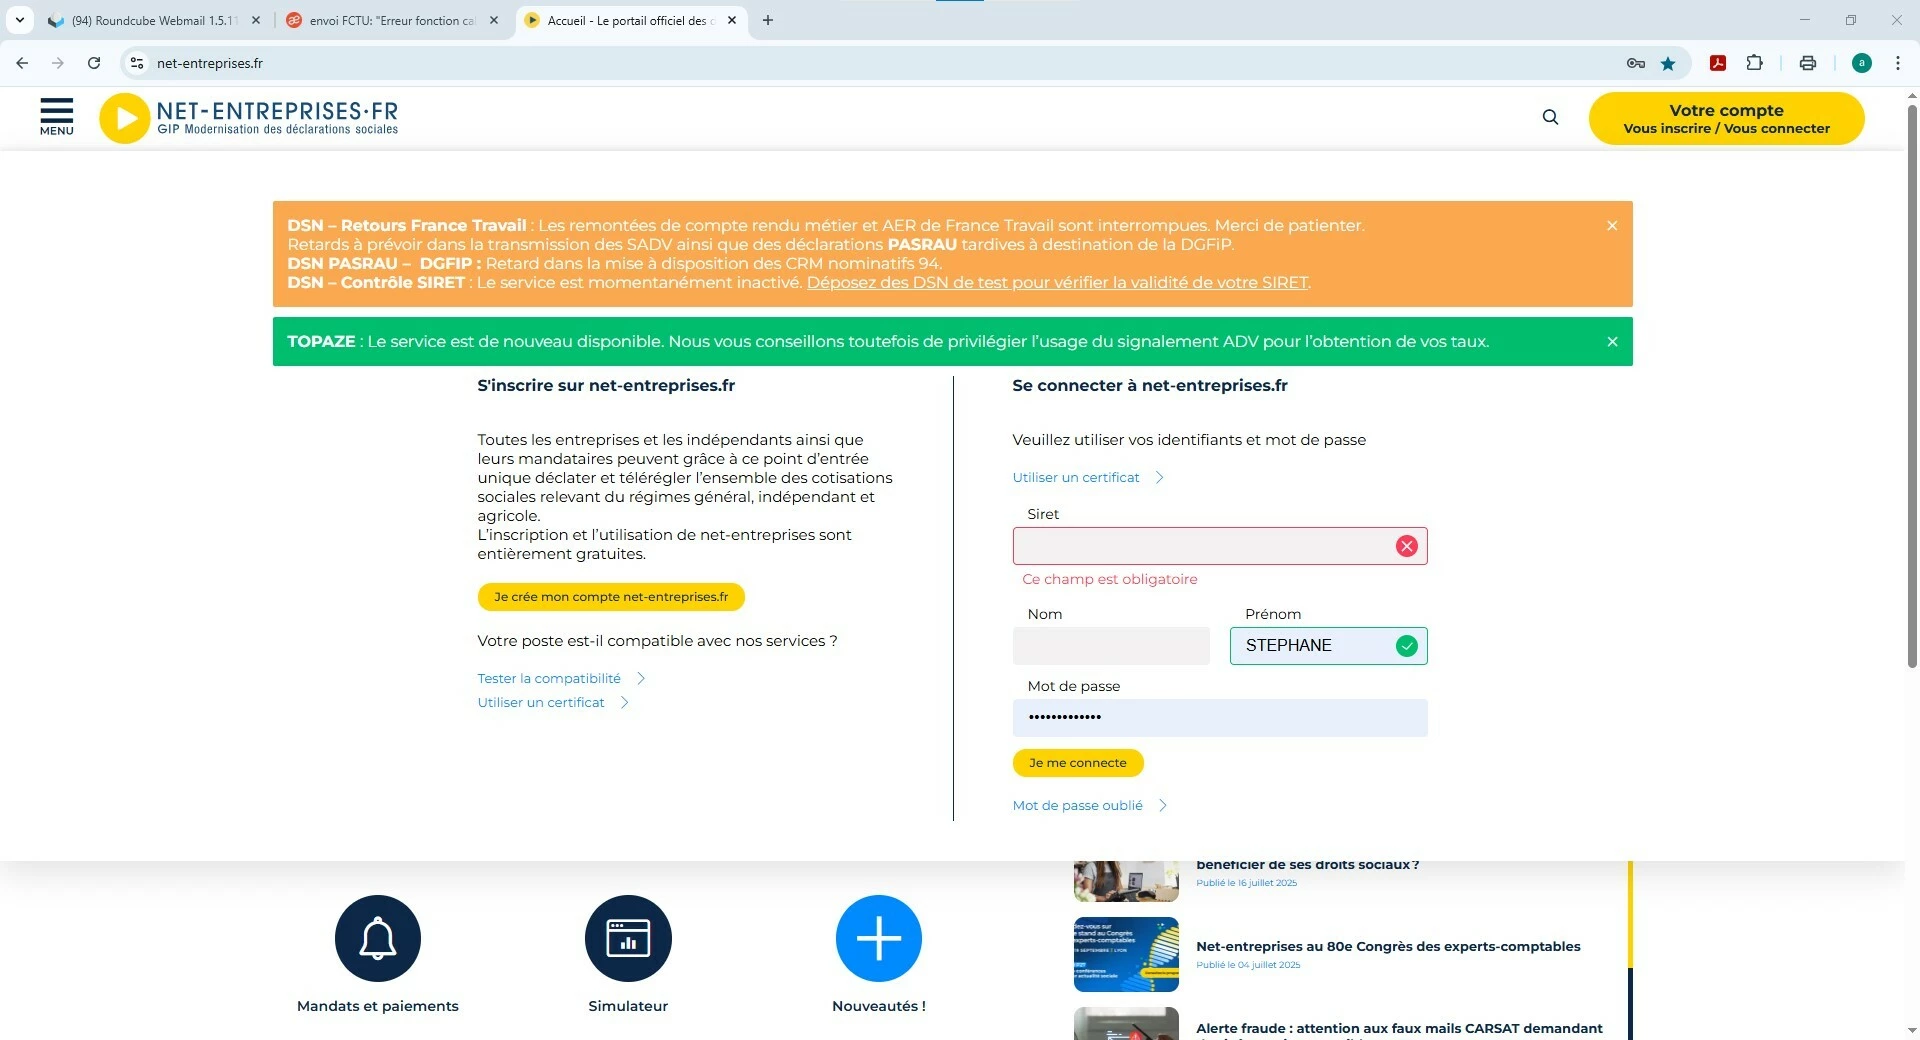Click the Simulateur label
Viewport: 1920px width, 1040px height.
[628, 1007]
